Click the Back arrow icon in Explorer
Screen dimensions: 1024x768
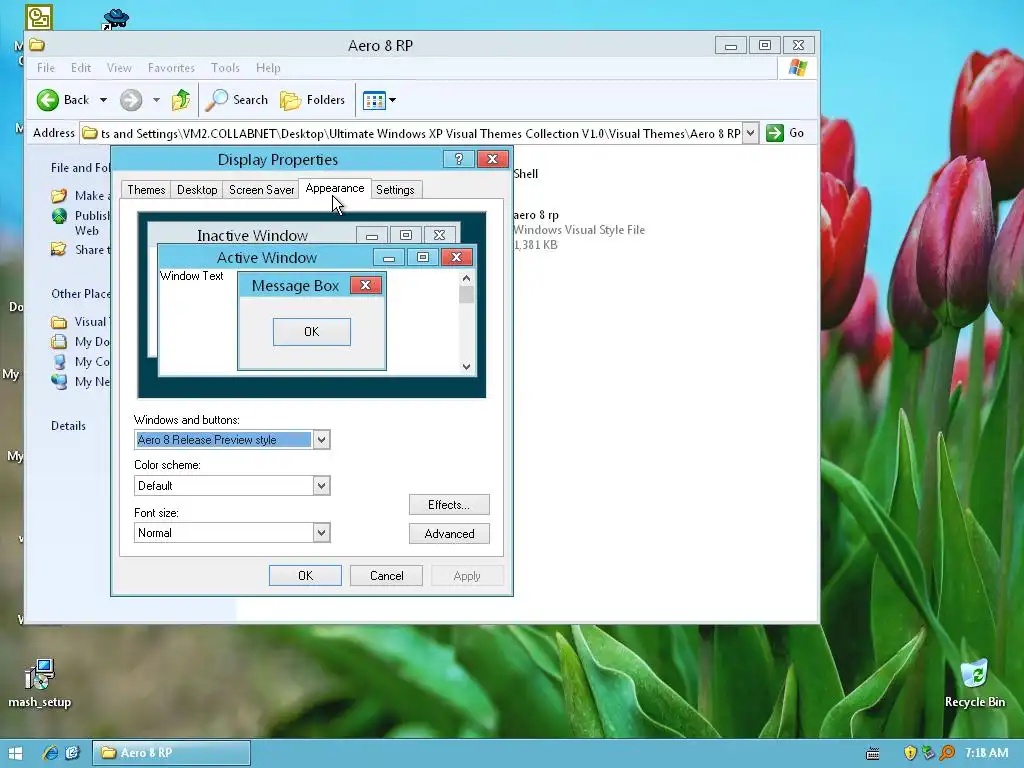pyautogui.click(x=47, y=100)
